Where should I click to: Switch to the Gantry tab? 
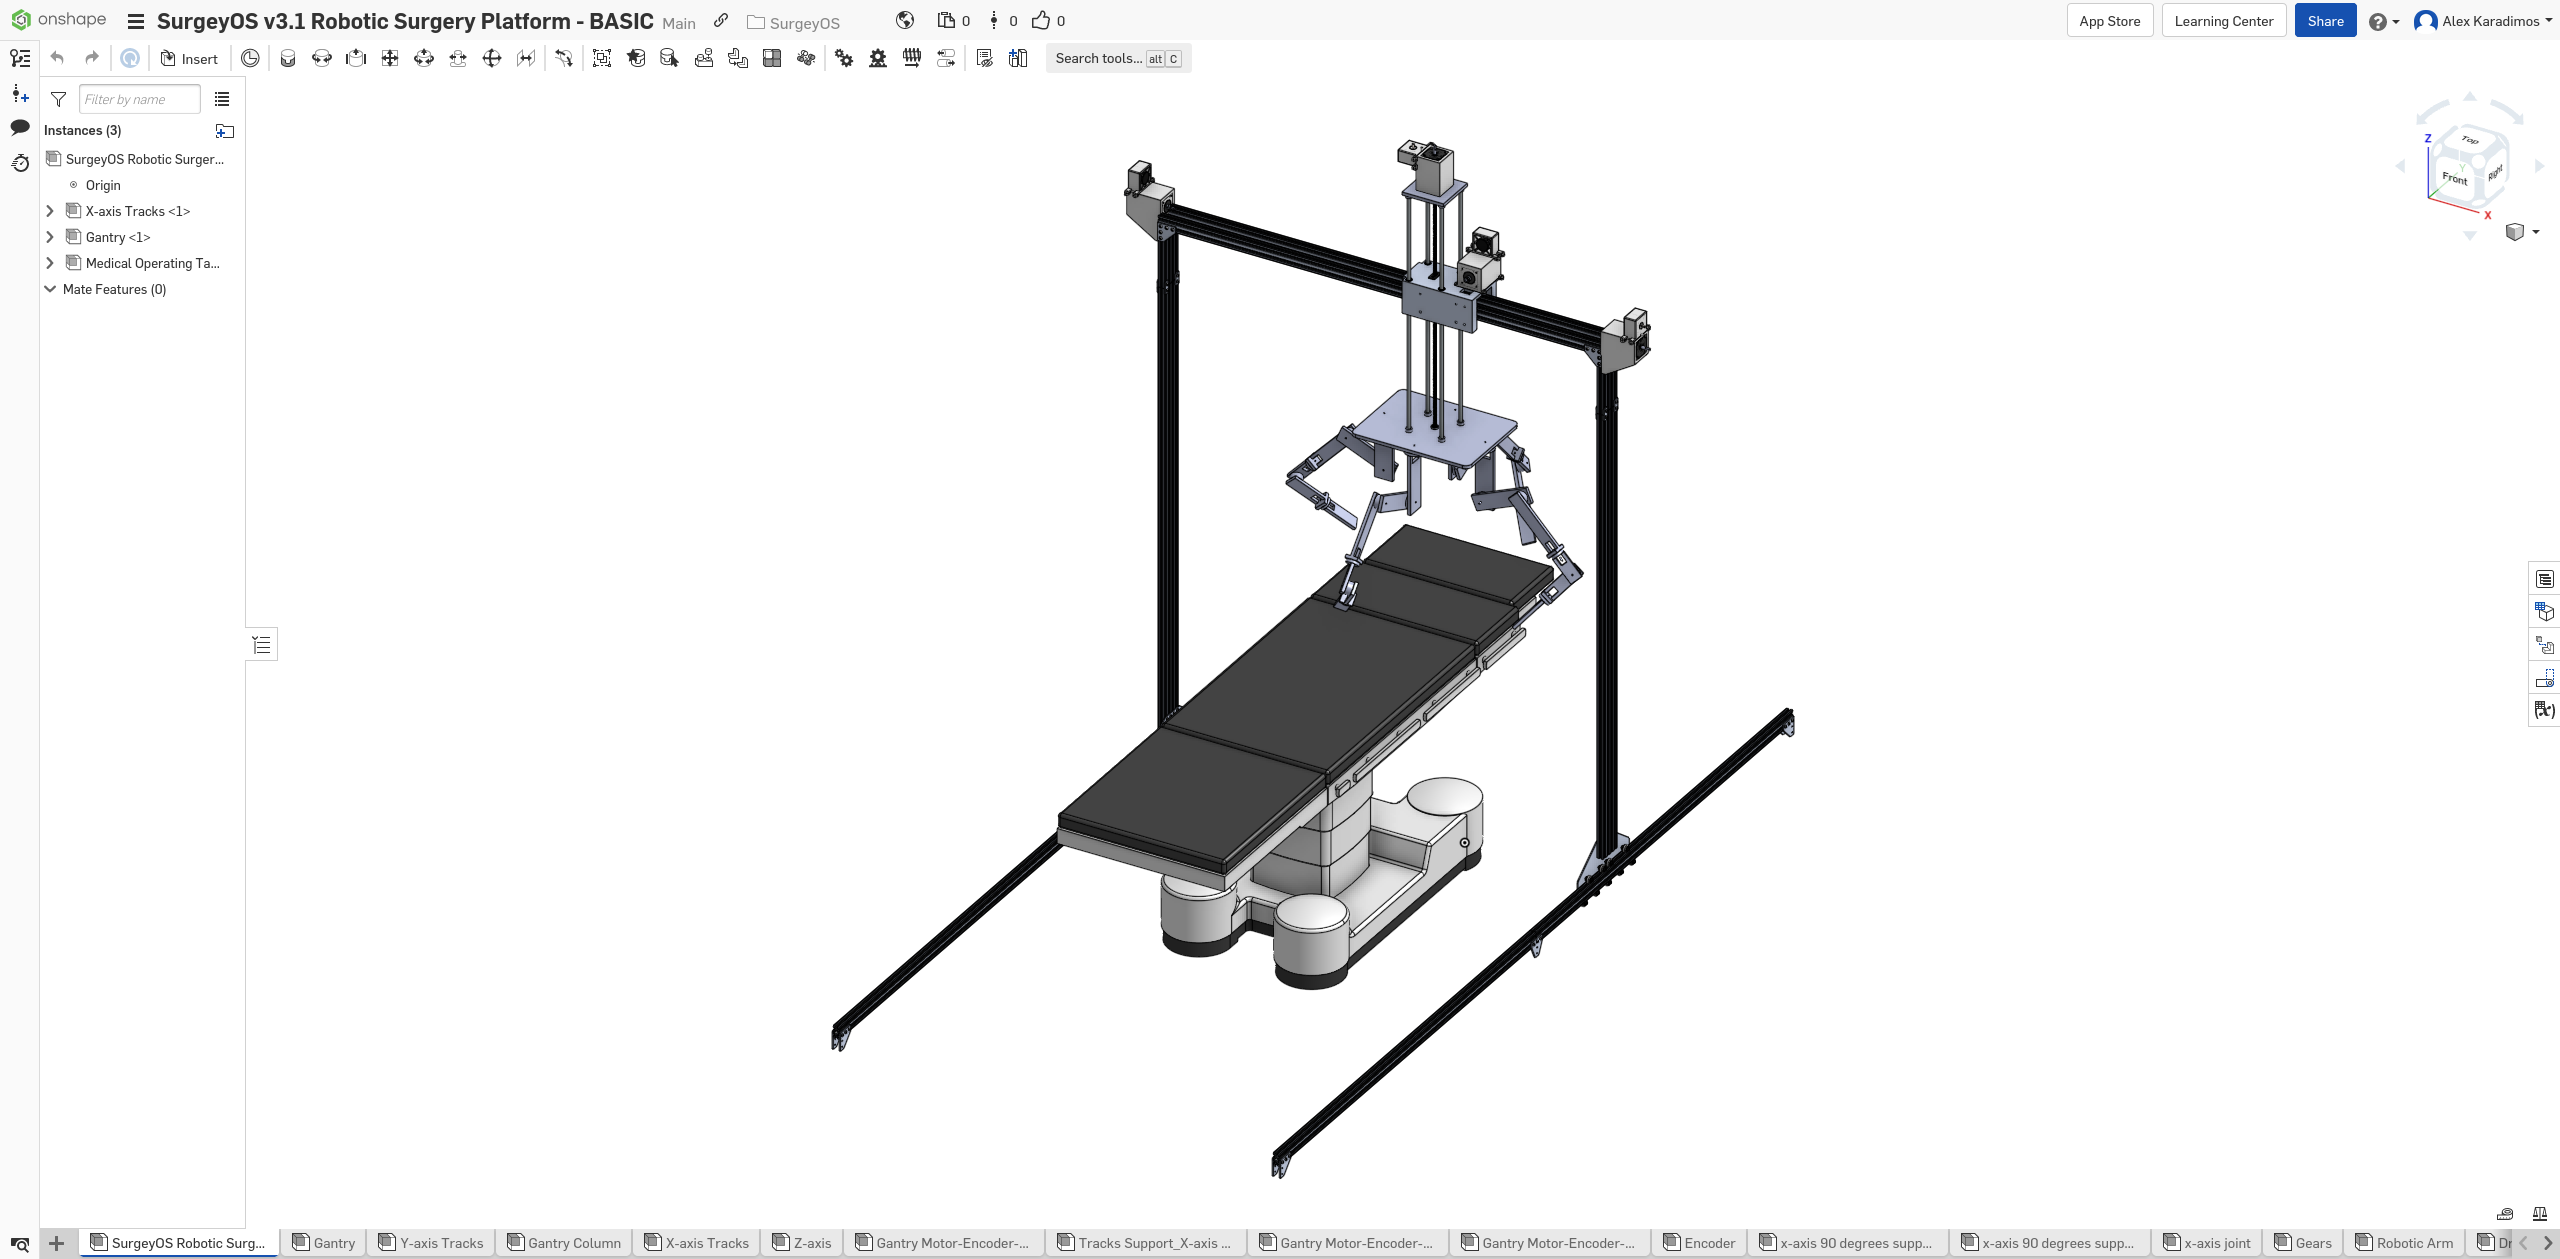[324, 1243]
